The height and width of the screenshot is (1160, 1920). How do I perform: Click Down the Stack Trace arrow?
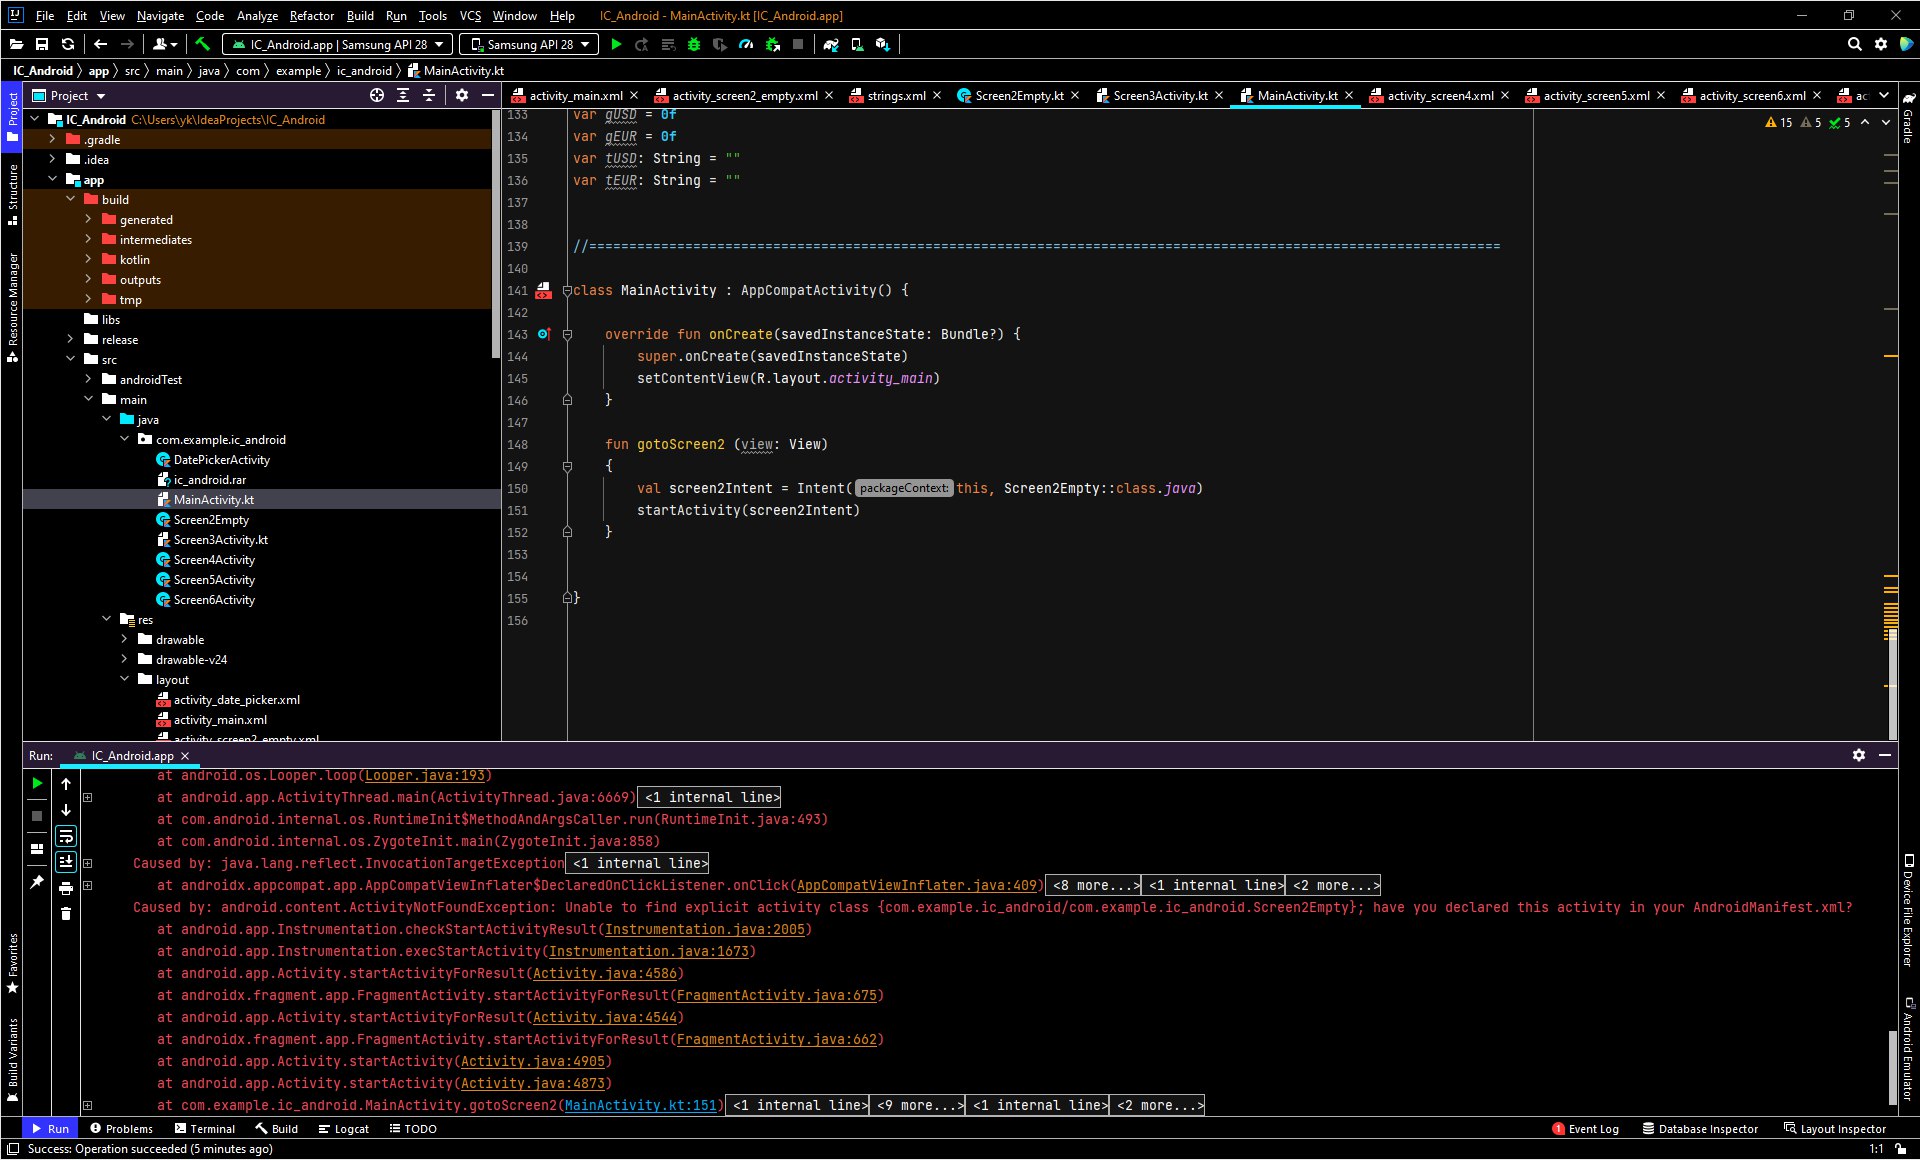point(66,810)
